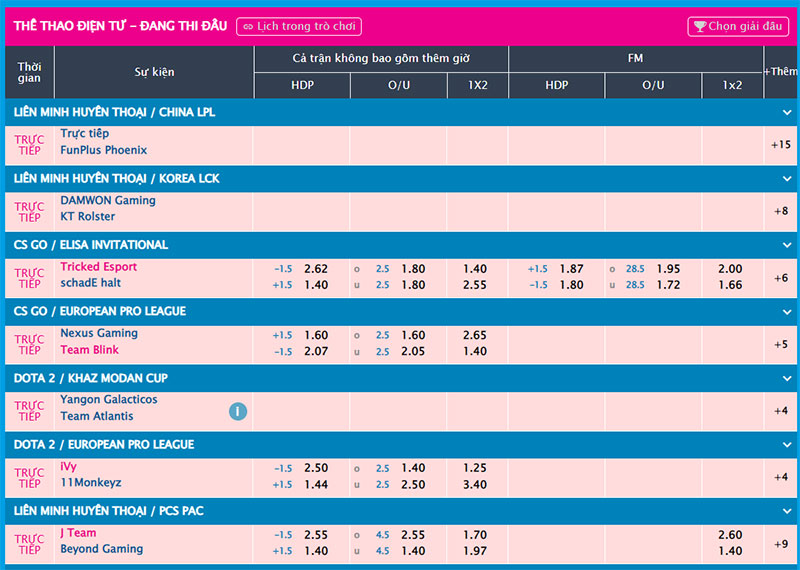
Task: Open the Chọn giải đấu league selector
Action: (x=738, y=27)
